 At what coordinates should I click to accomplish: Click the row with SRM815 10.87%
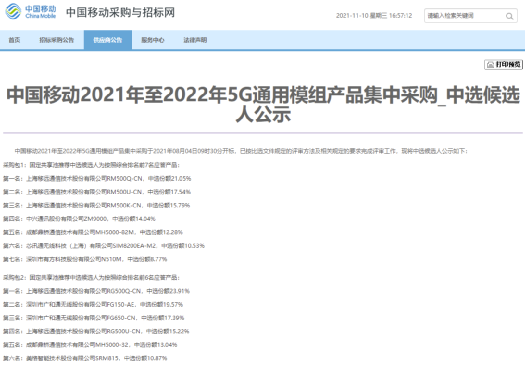[x=85, y=358]
